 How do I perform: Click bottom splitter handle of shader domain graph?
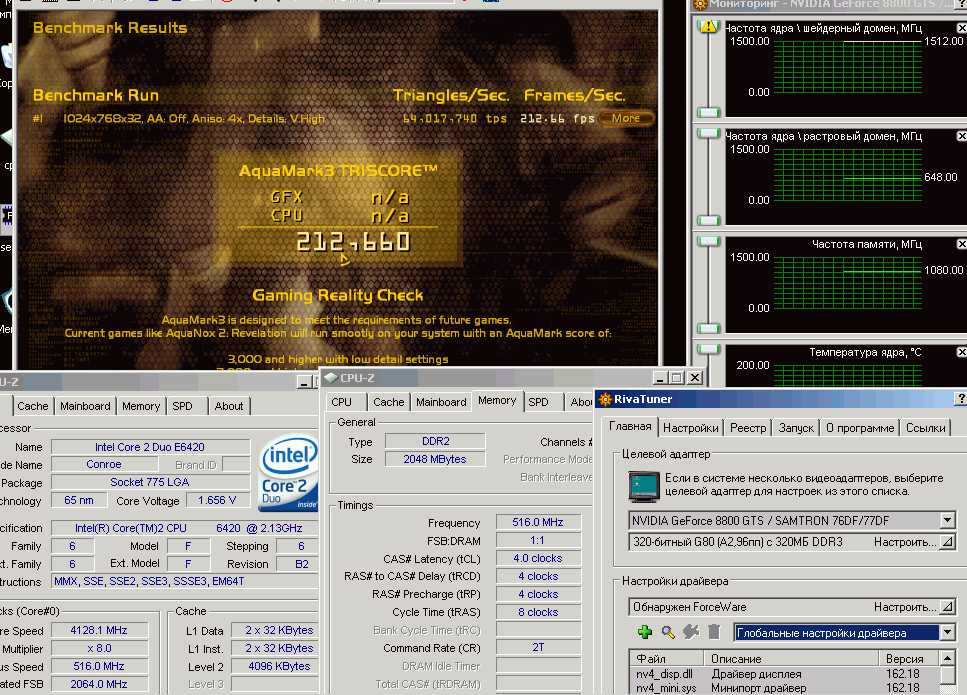(x=709, y=113)
